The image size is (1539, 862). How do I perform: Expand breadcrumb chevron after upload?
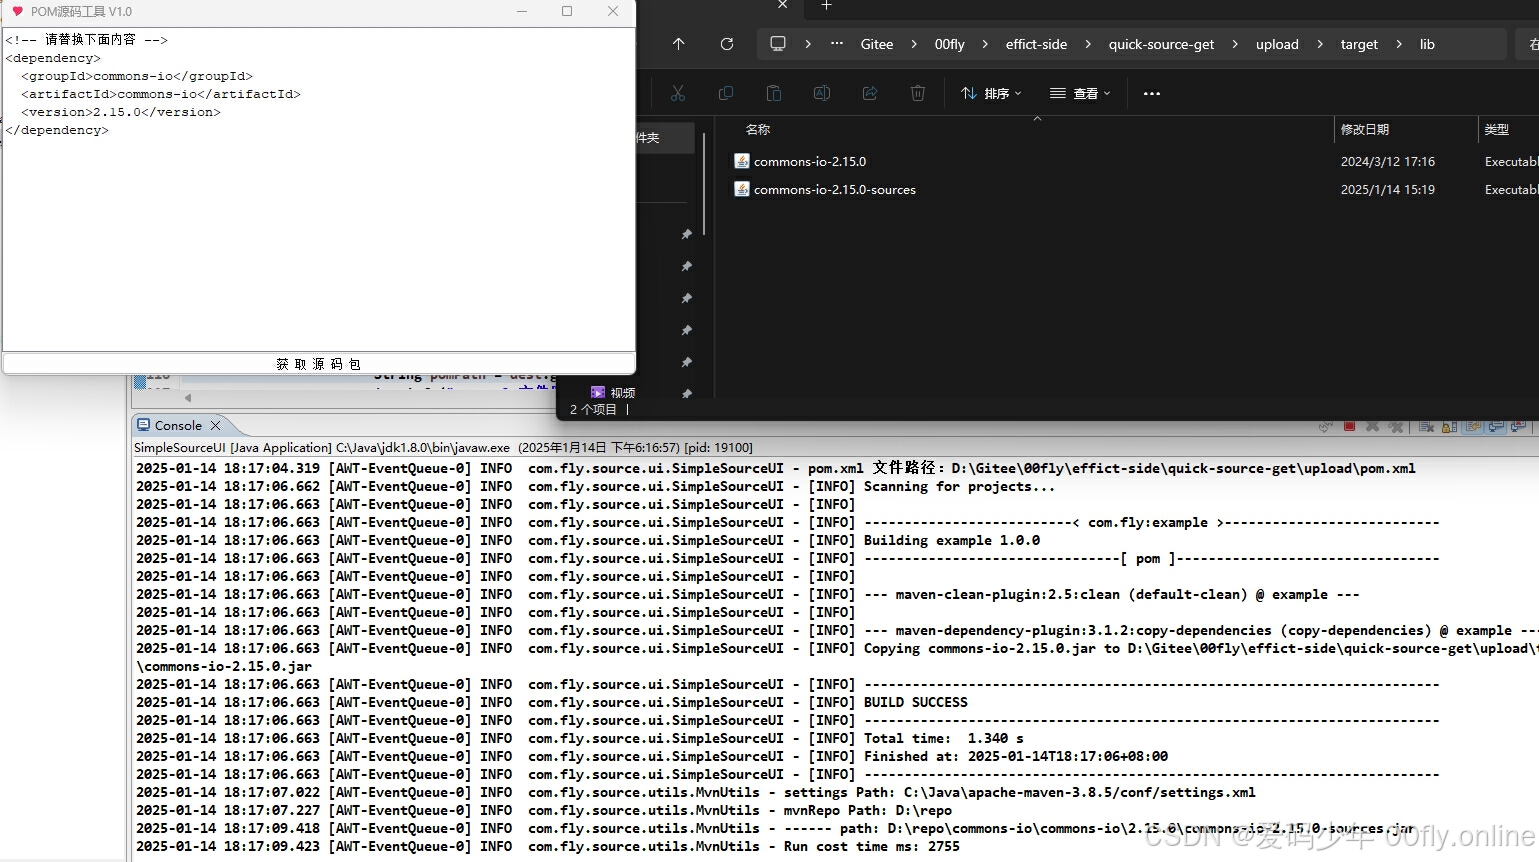pyautogui.click(x=1320, y=44)
